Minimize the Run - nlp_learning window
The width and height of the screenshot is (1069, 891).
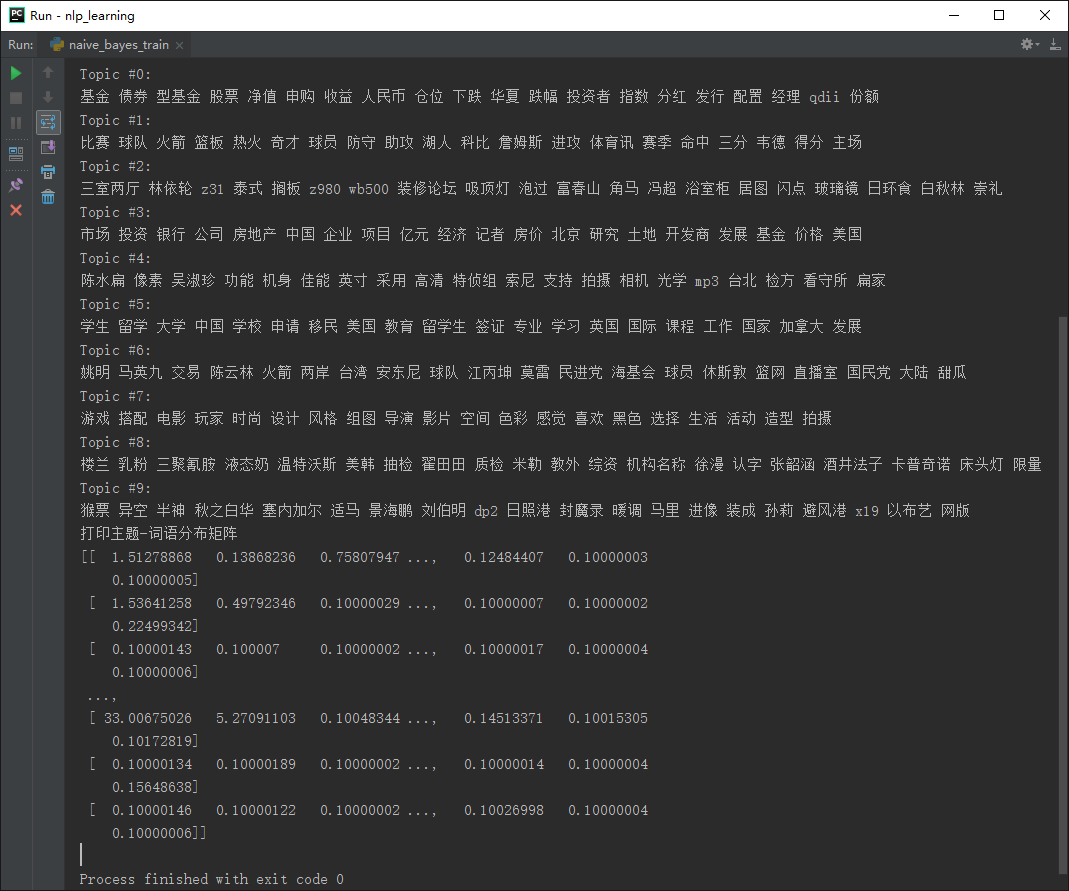click(x=954, y=15)
